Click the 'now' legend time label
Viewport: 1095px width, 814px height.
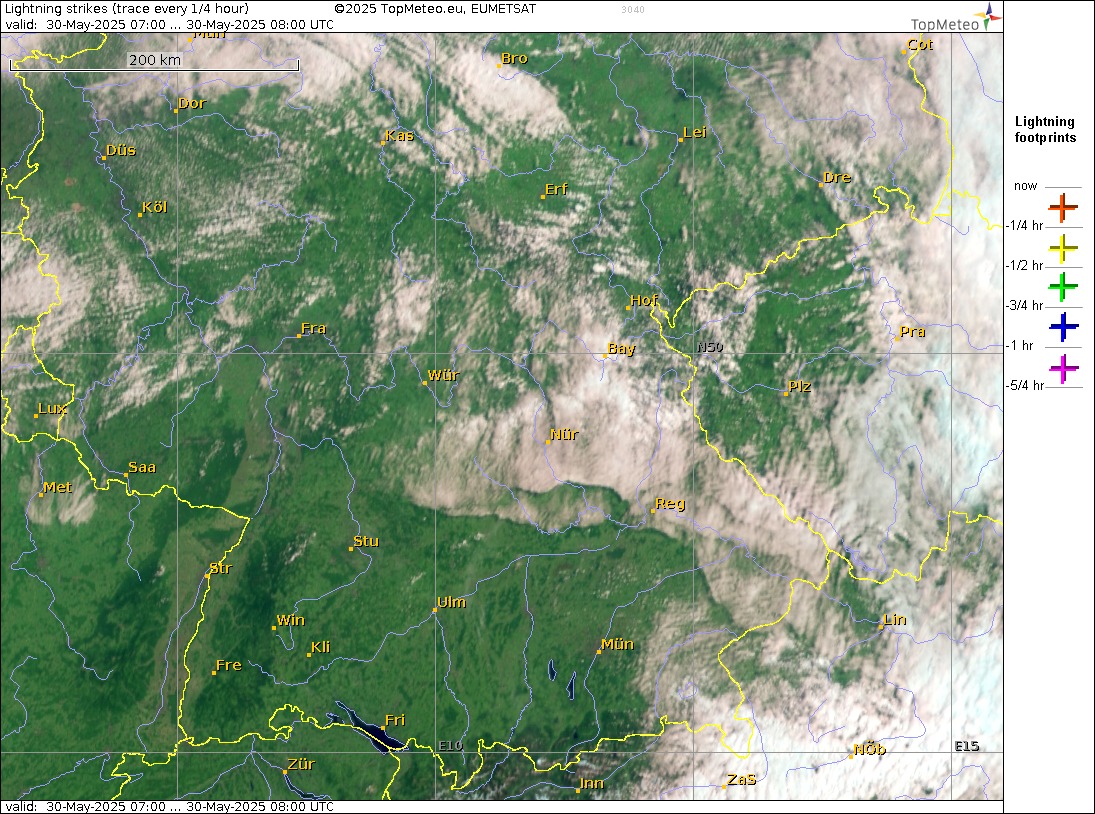click(1025, 186)
